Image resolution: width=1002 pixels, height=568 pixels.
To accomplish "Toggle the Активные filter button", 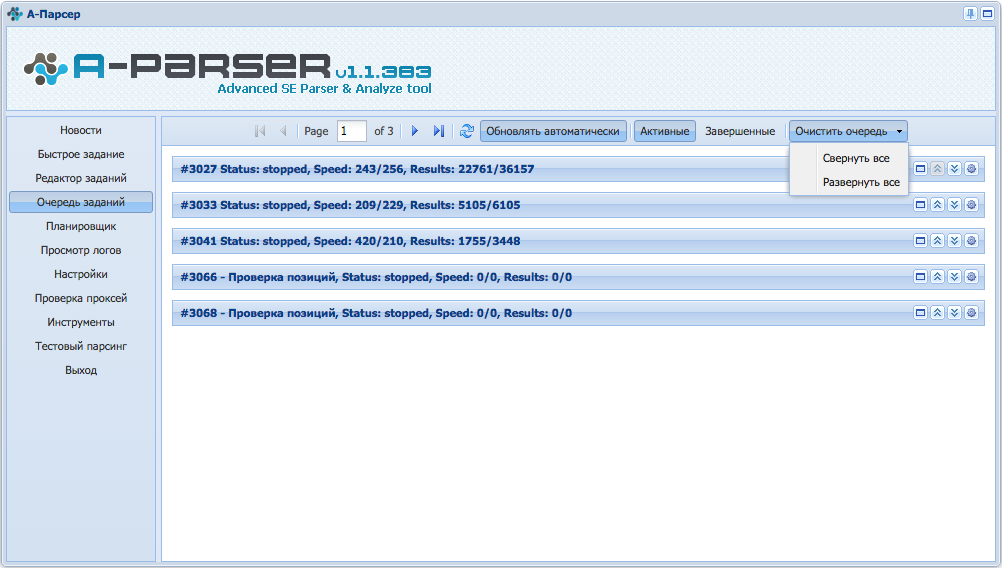I will [x=665, y=131].
